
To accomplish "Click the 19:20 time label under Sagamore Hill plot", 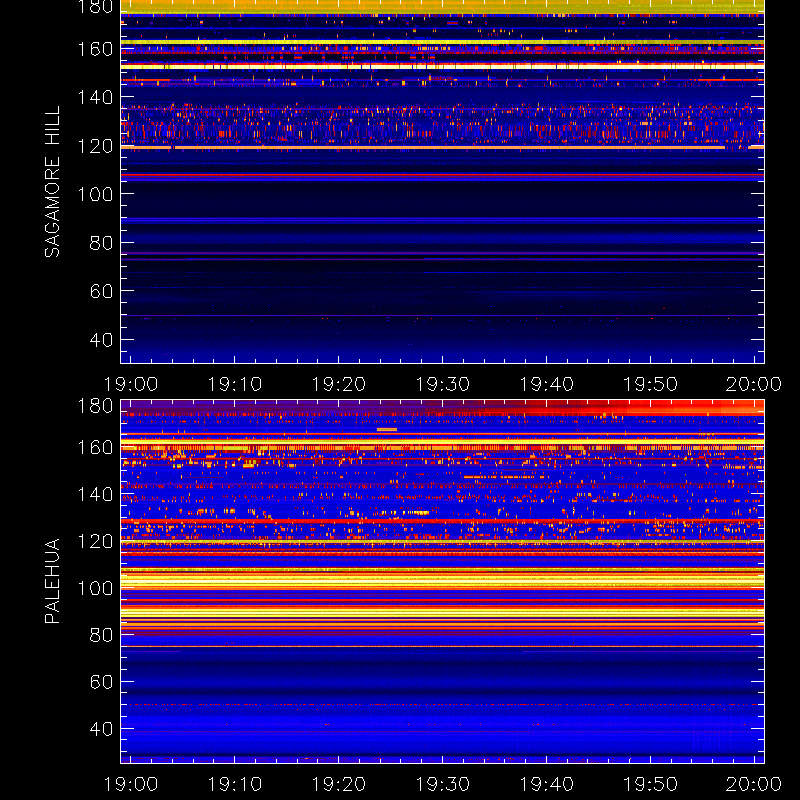I will [339, 384].
